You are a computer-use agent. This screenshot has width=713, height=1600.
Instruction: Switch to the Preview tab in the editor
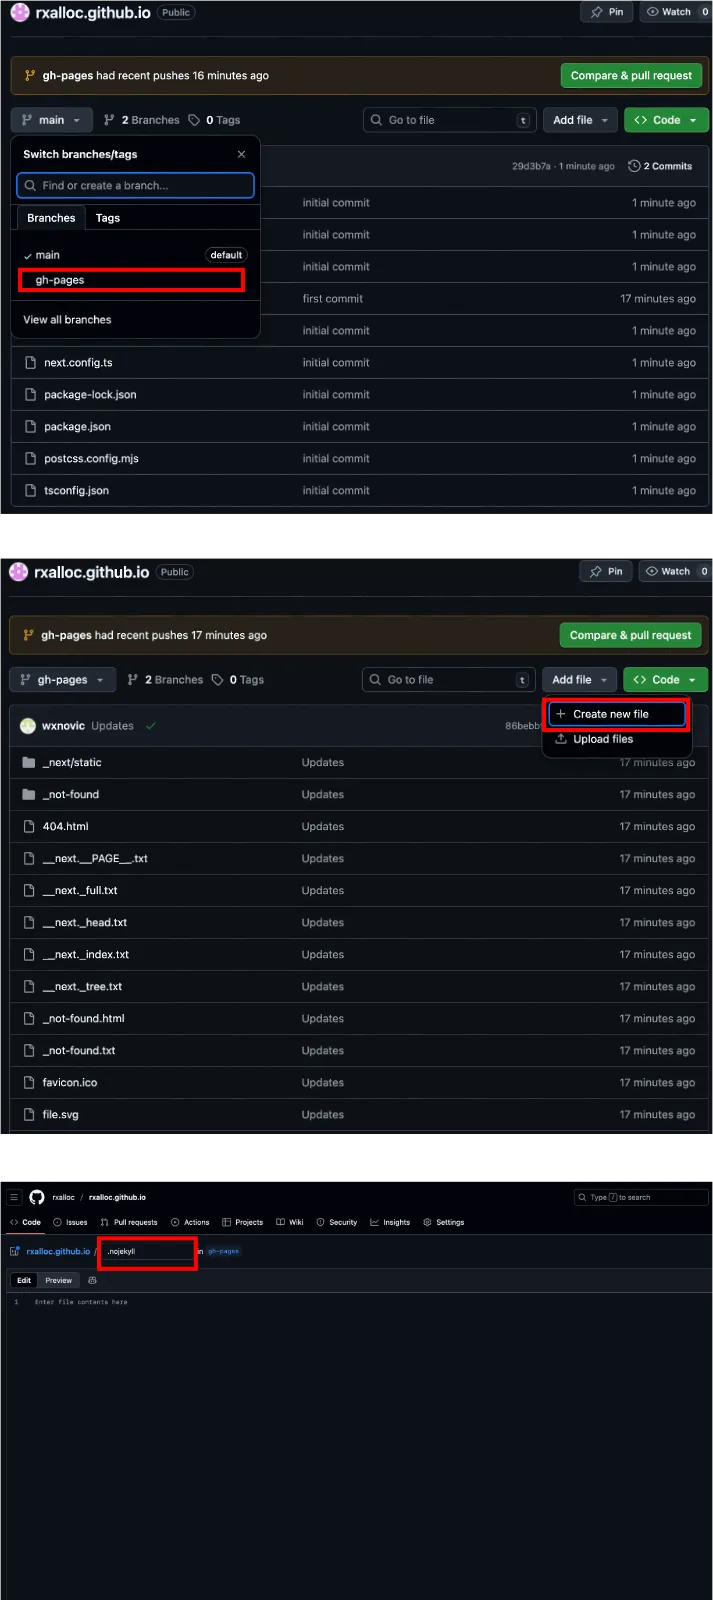(x=58, y=1280)
